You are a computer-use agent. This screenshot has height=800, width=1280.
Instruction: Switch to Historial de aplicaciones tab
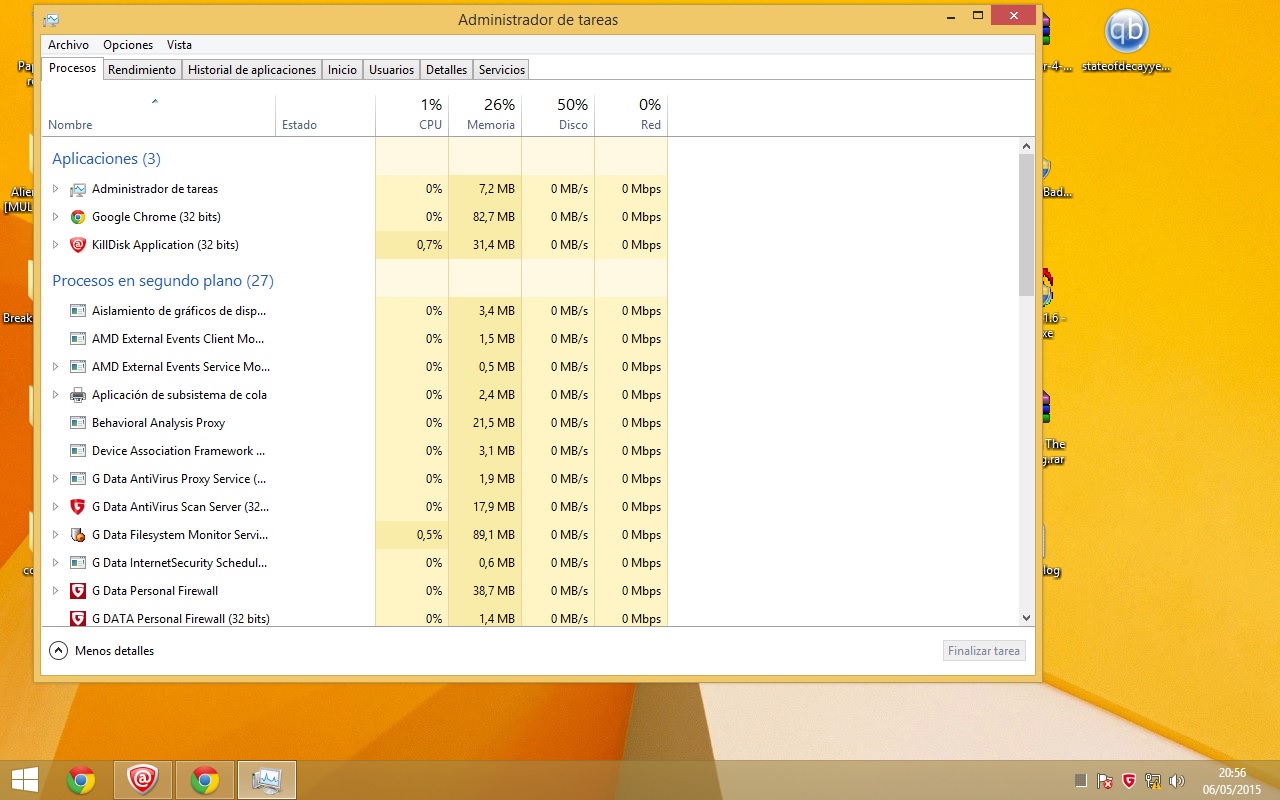coord(252,70)
